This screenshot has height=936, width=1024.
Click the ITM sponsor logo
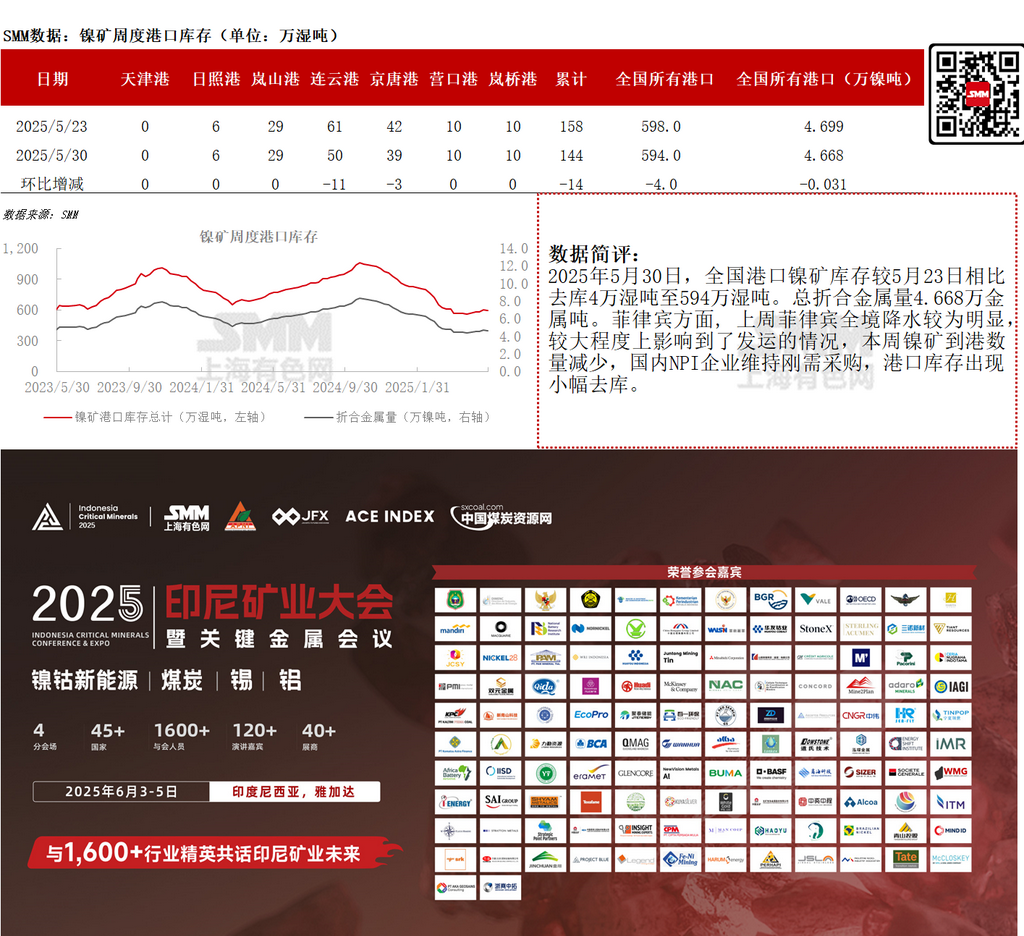tap(951, 802)
